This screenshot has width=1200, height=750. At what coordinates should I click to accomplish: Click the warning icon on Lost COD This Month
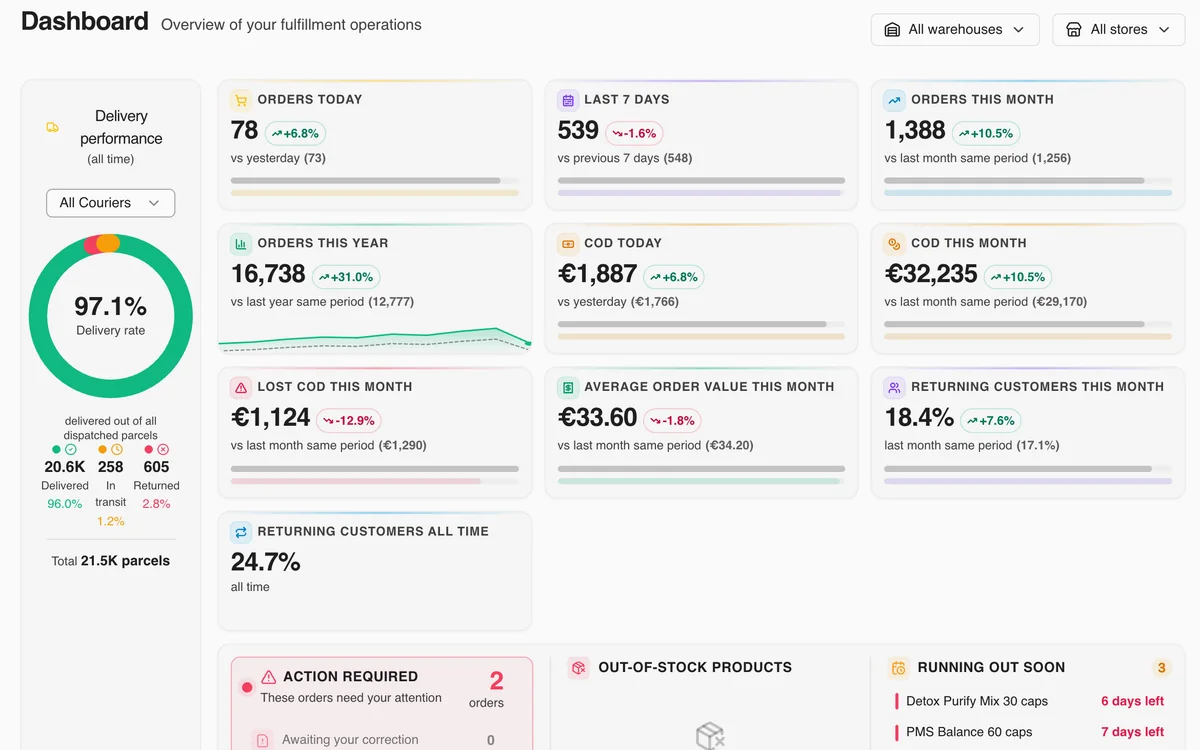[240, 387]
